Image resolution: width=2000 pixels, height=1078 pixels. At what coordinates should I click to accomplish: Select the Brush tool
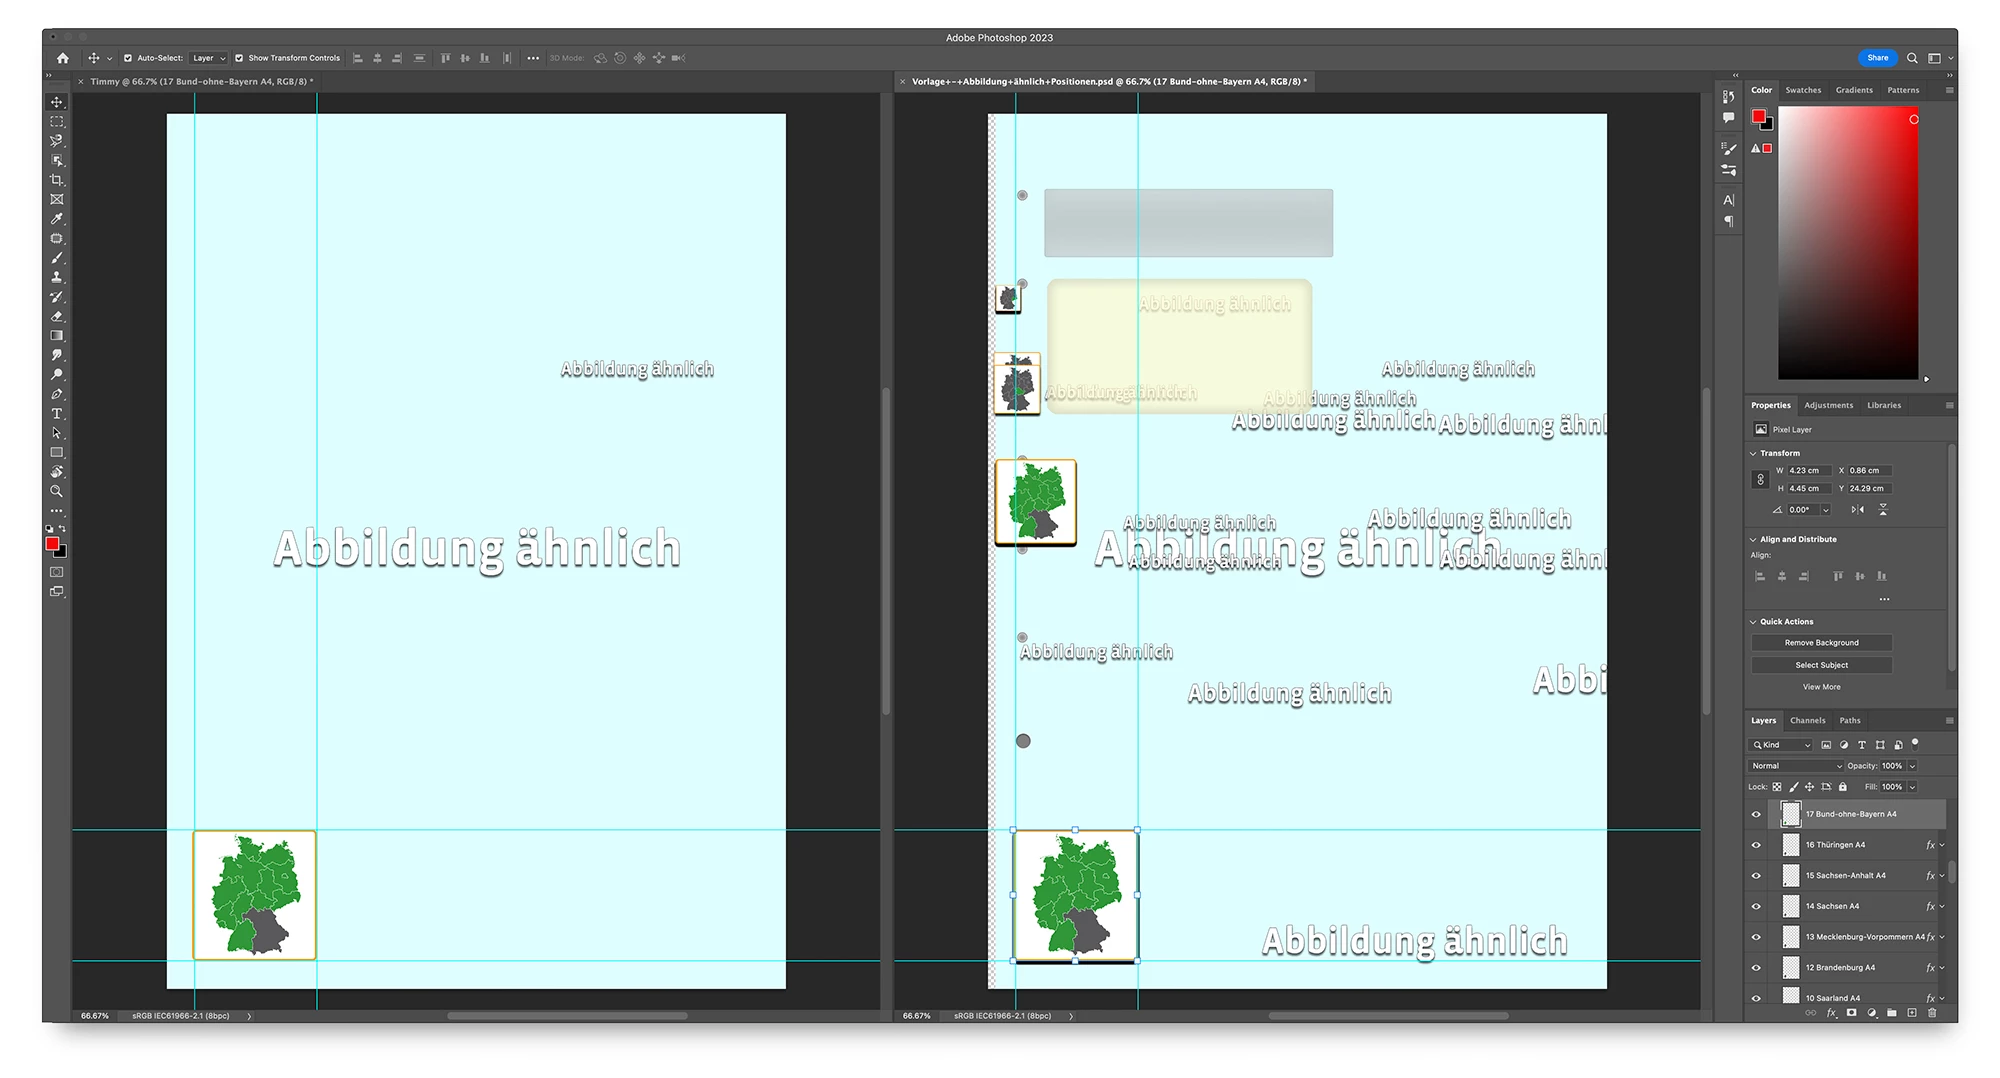coord(57,258)
